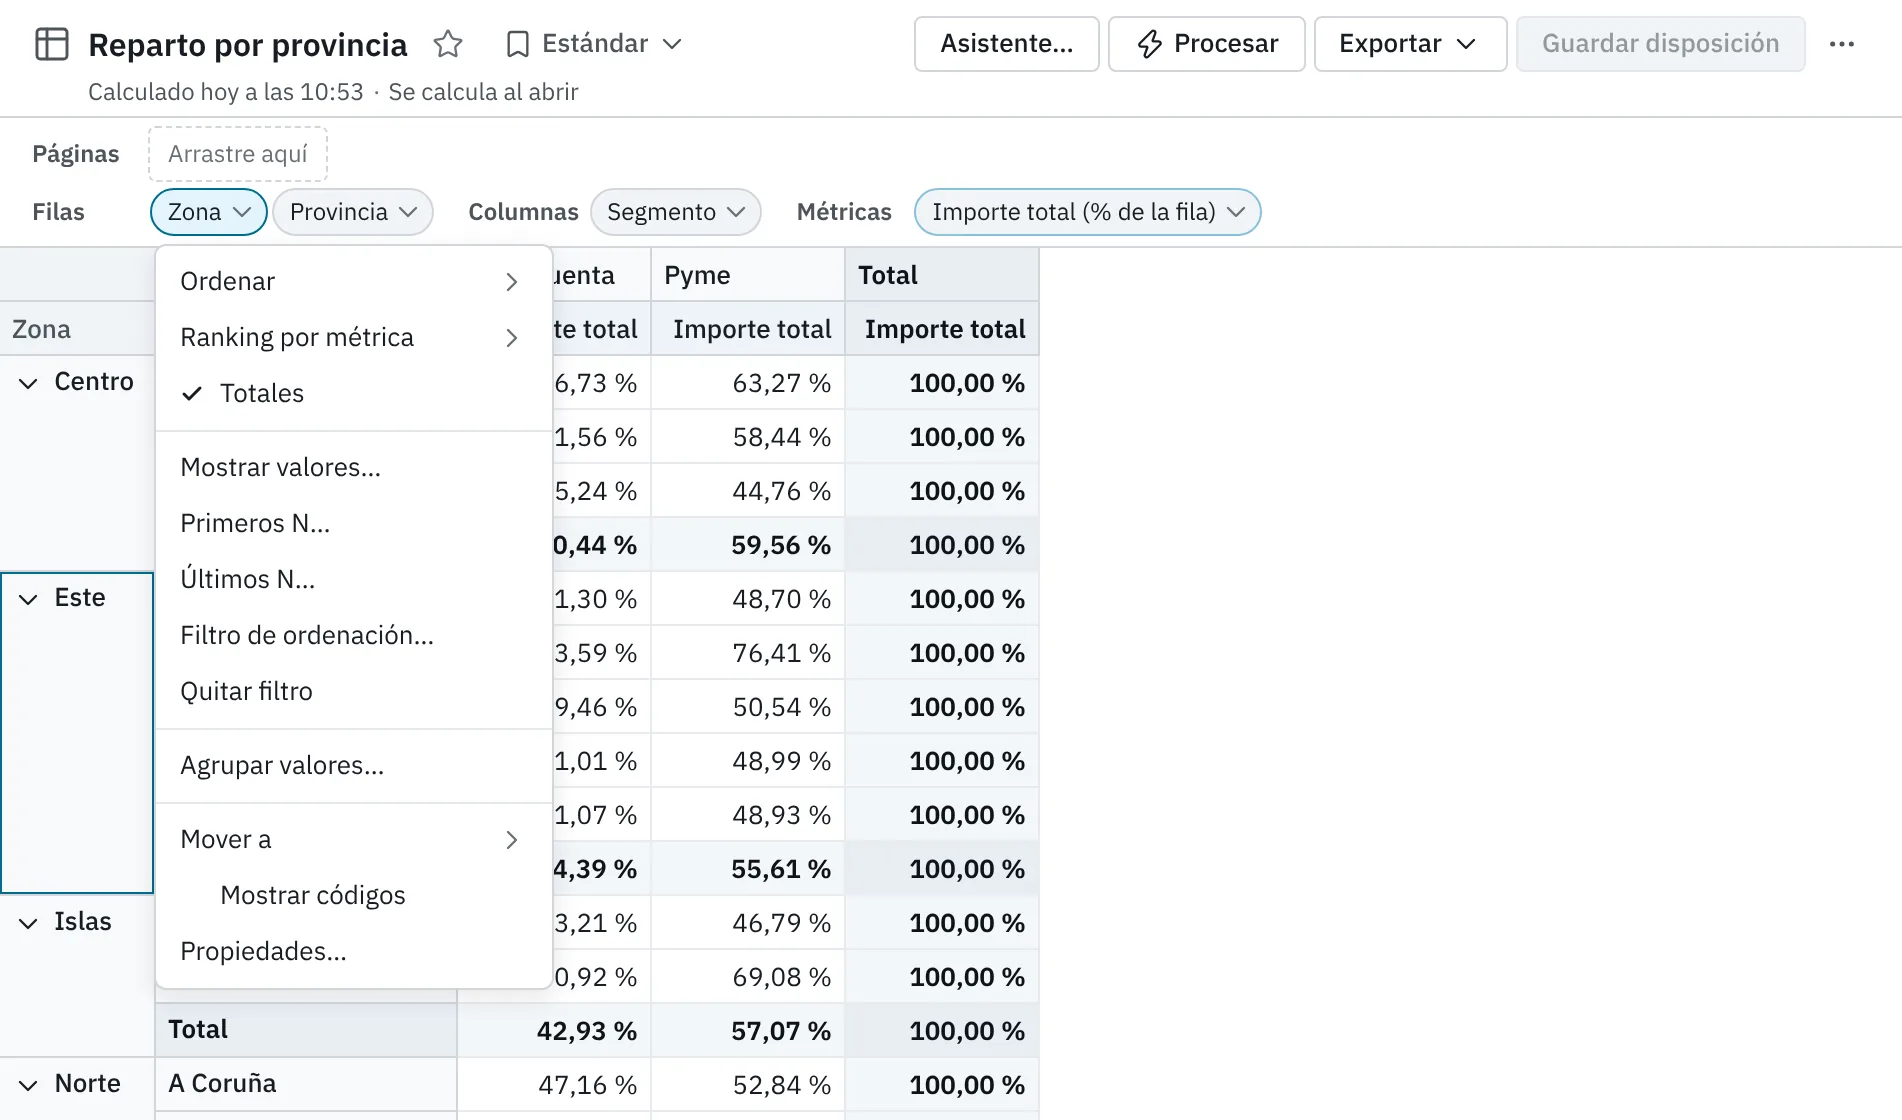Click the Total column header

[942, 275]
